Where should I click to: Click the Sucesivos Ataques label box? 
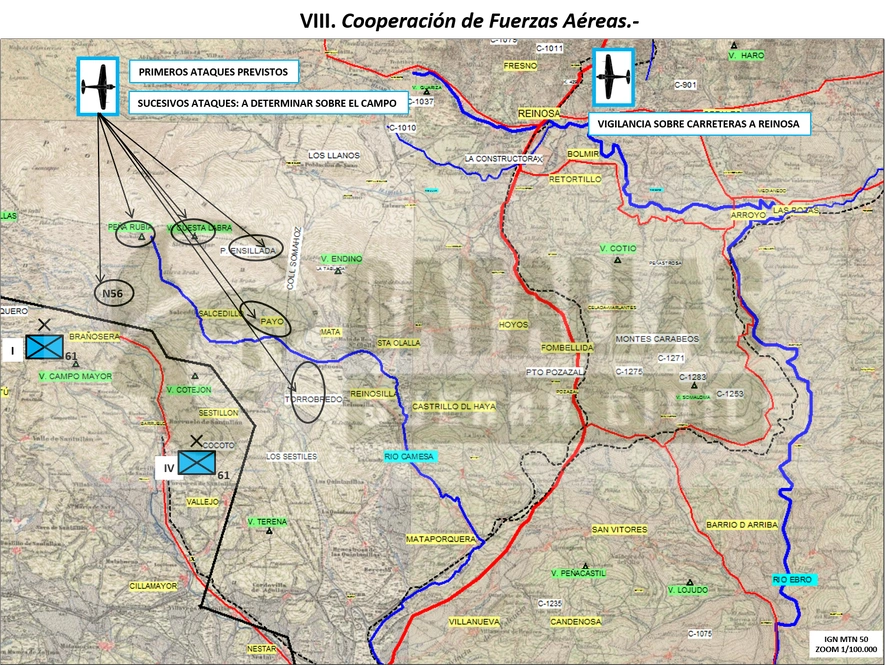(x=268, y=103)
